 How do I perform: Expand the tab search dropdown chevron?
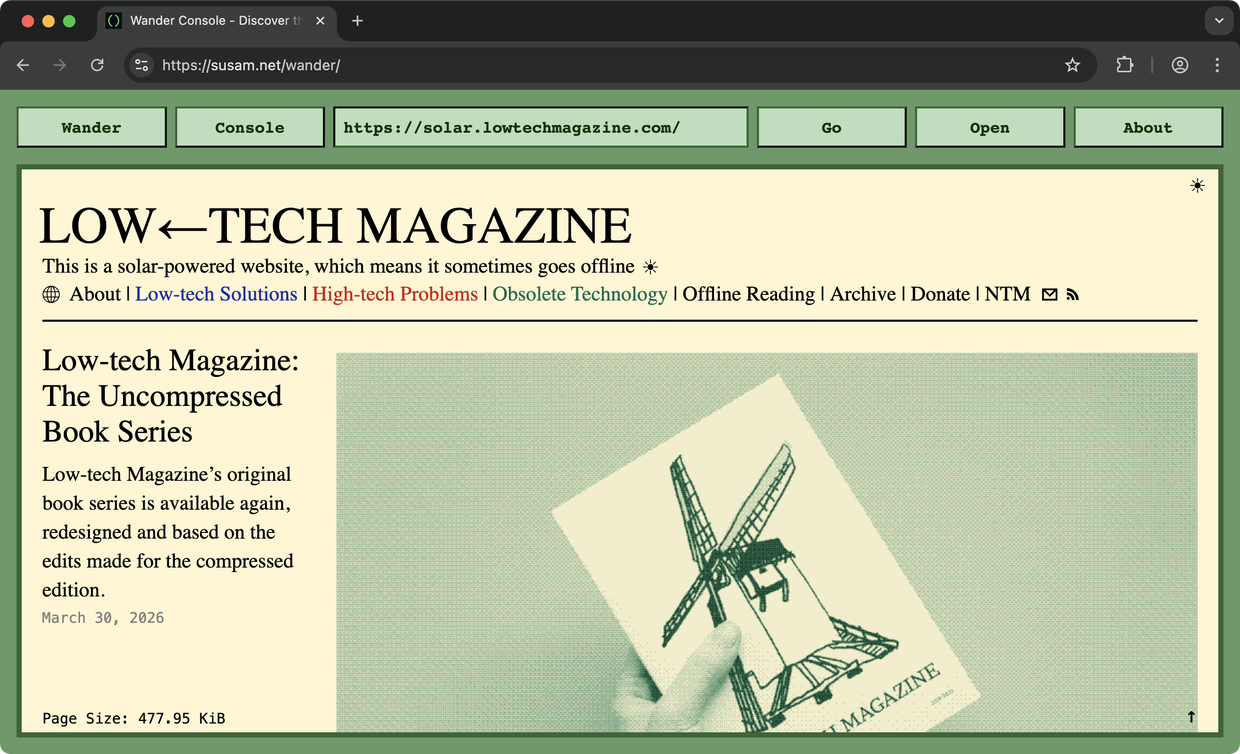[x=1219, y=20]
